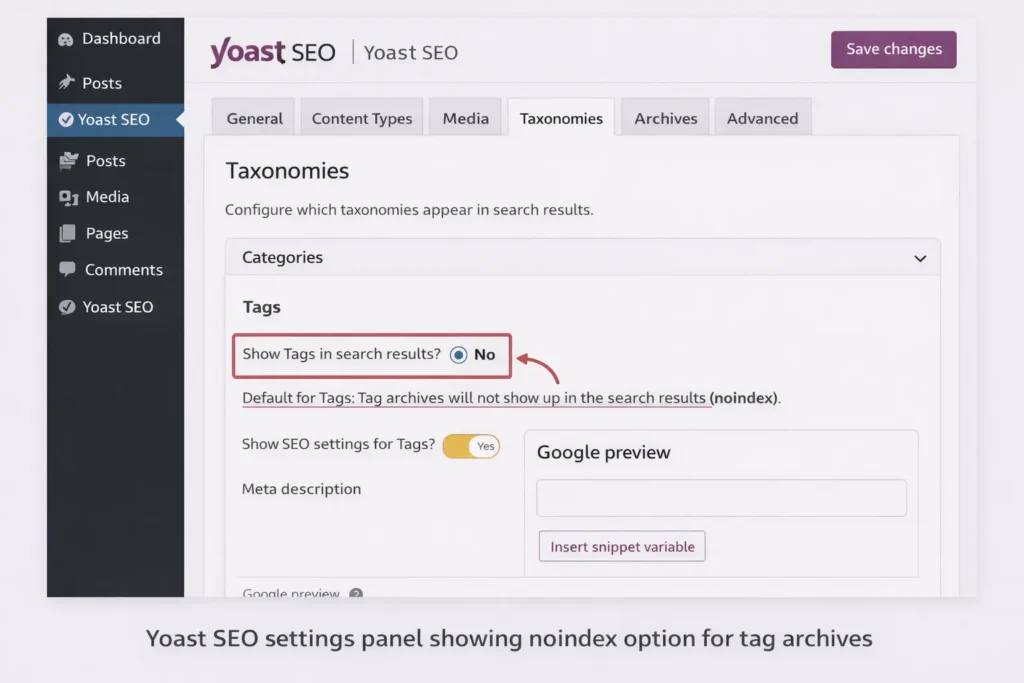
Task: Open the Content Types tab
Action: coord(361,117)
